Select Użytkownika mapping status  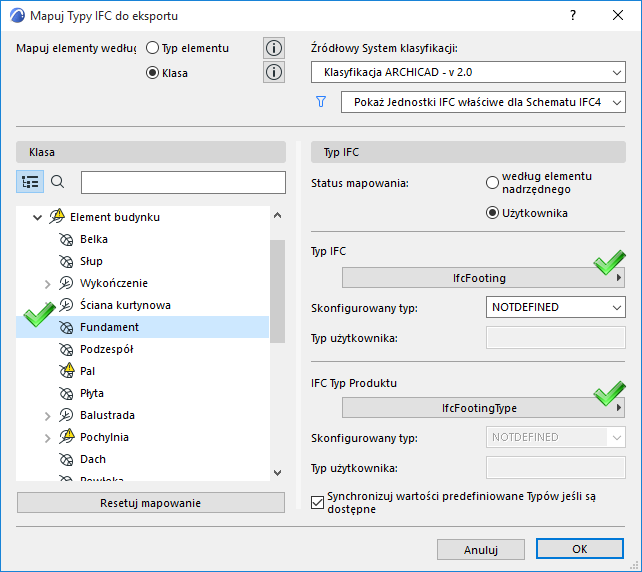point(492,213)
